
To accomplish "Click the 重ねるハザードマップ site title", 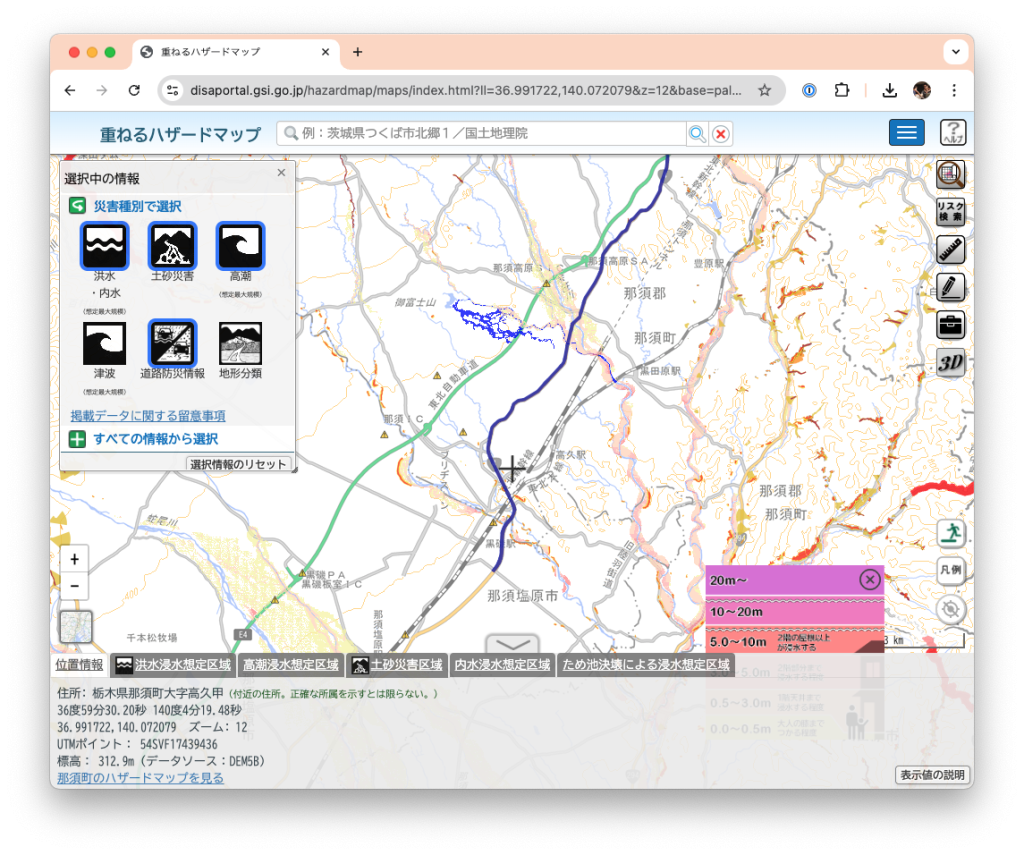I will click(180, 135).
